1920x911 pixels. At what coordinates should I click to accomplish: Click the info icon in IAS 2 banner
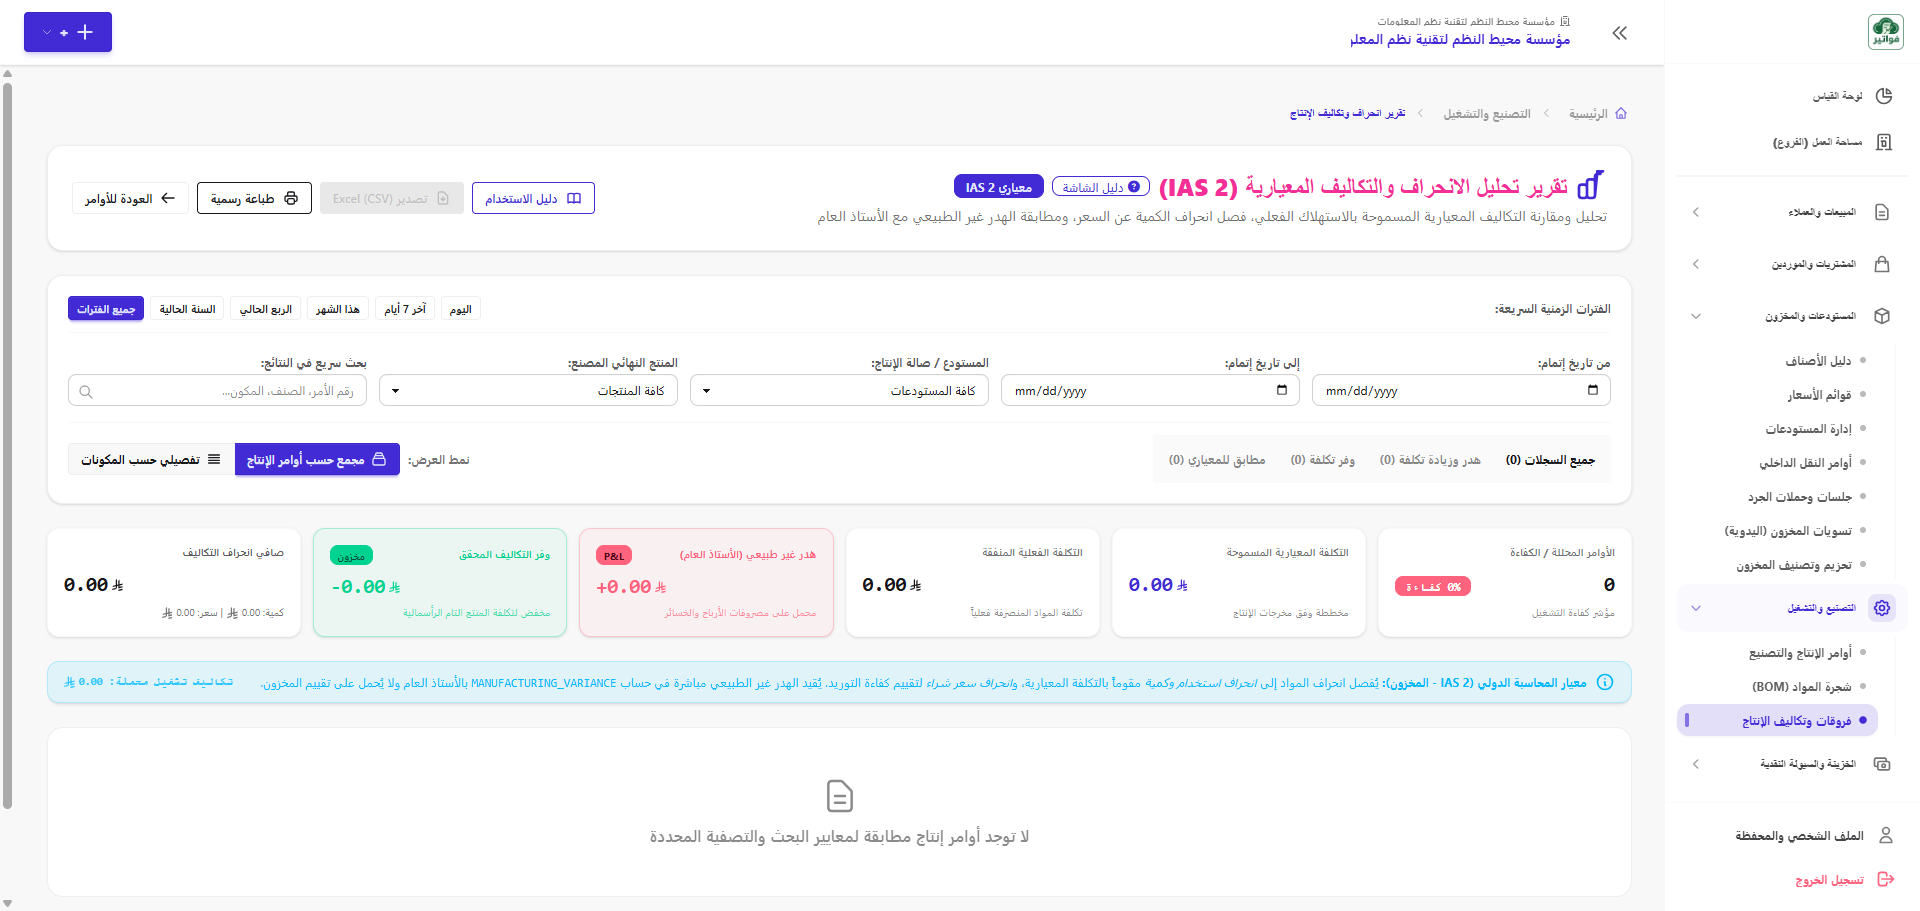click(1605, 682)
